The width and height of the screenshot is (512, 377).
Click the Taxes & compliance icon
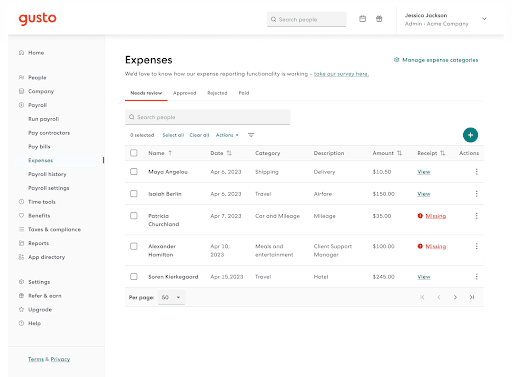[x=21, y=229]
